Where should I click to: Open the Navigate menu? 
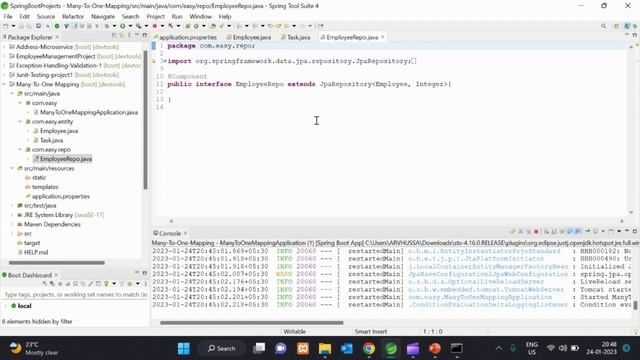click(x=103, y=16)
